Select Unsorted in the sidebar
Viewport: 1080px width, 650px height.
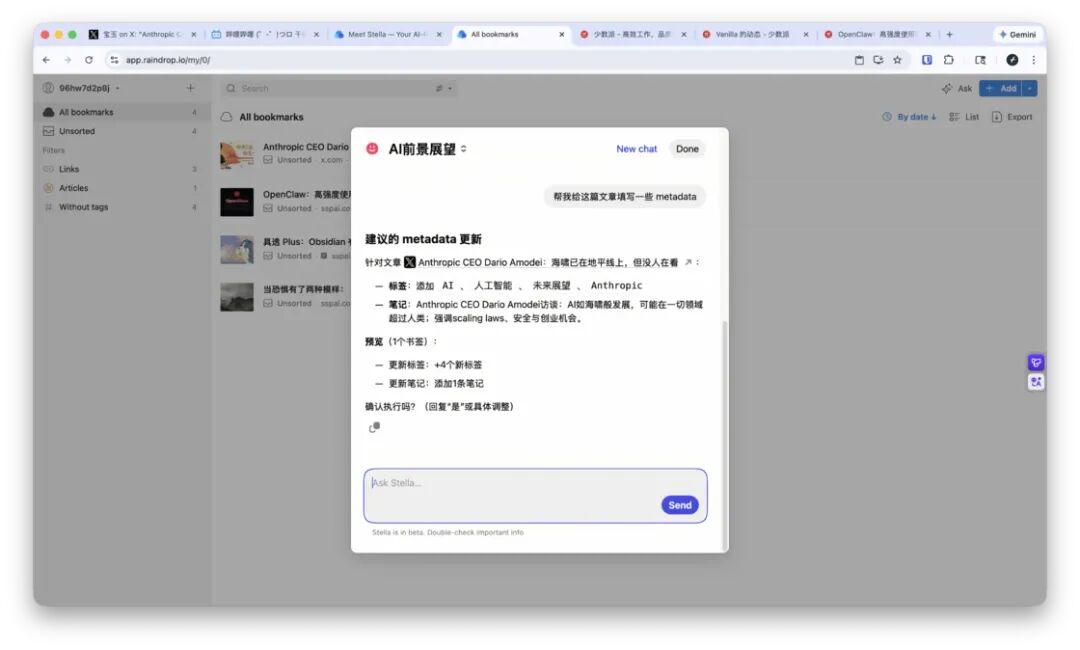[121, 131]
